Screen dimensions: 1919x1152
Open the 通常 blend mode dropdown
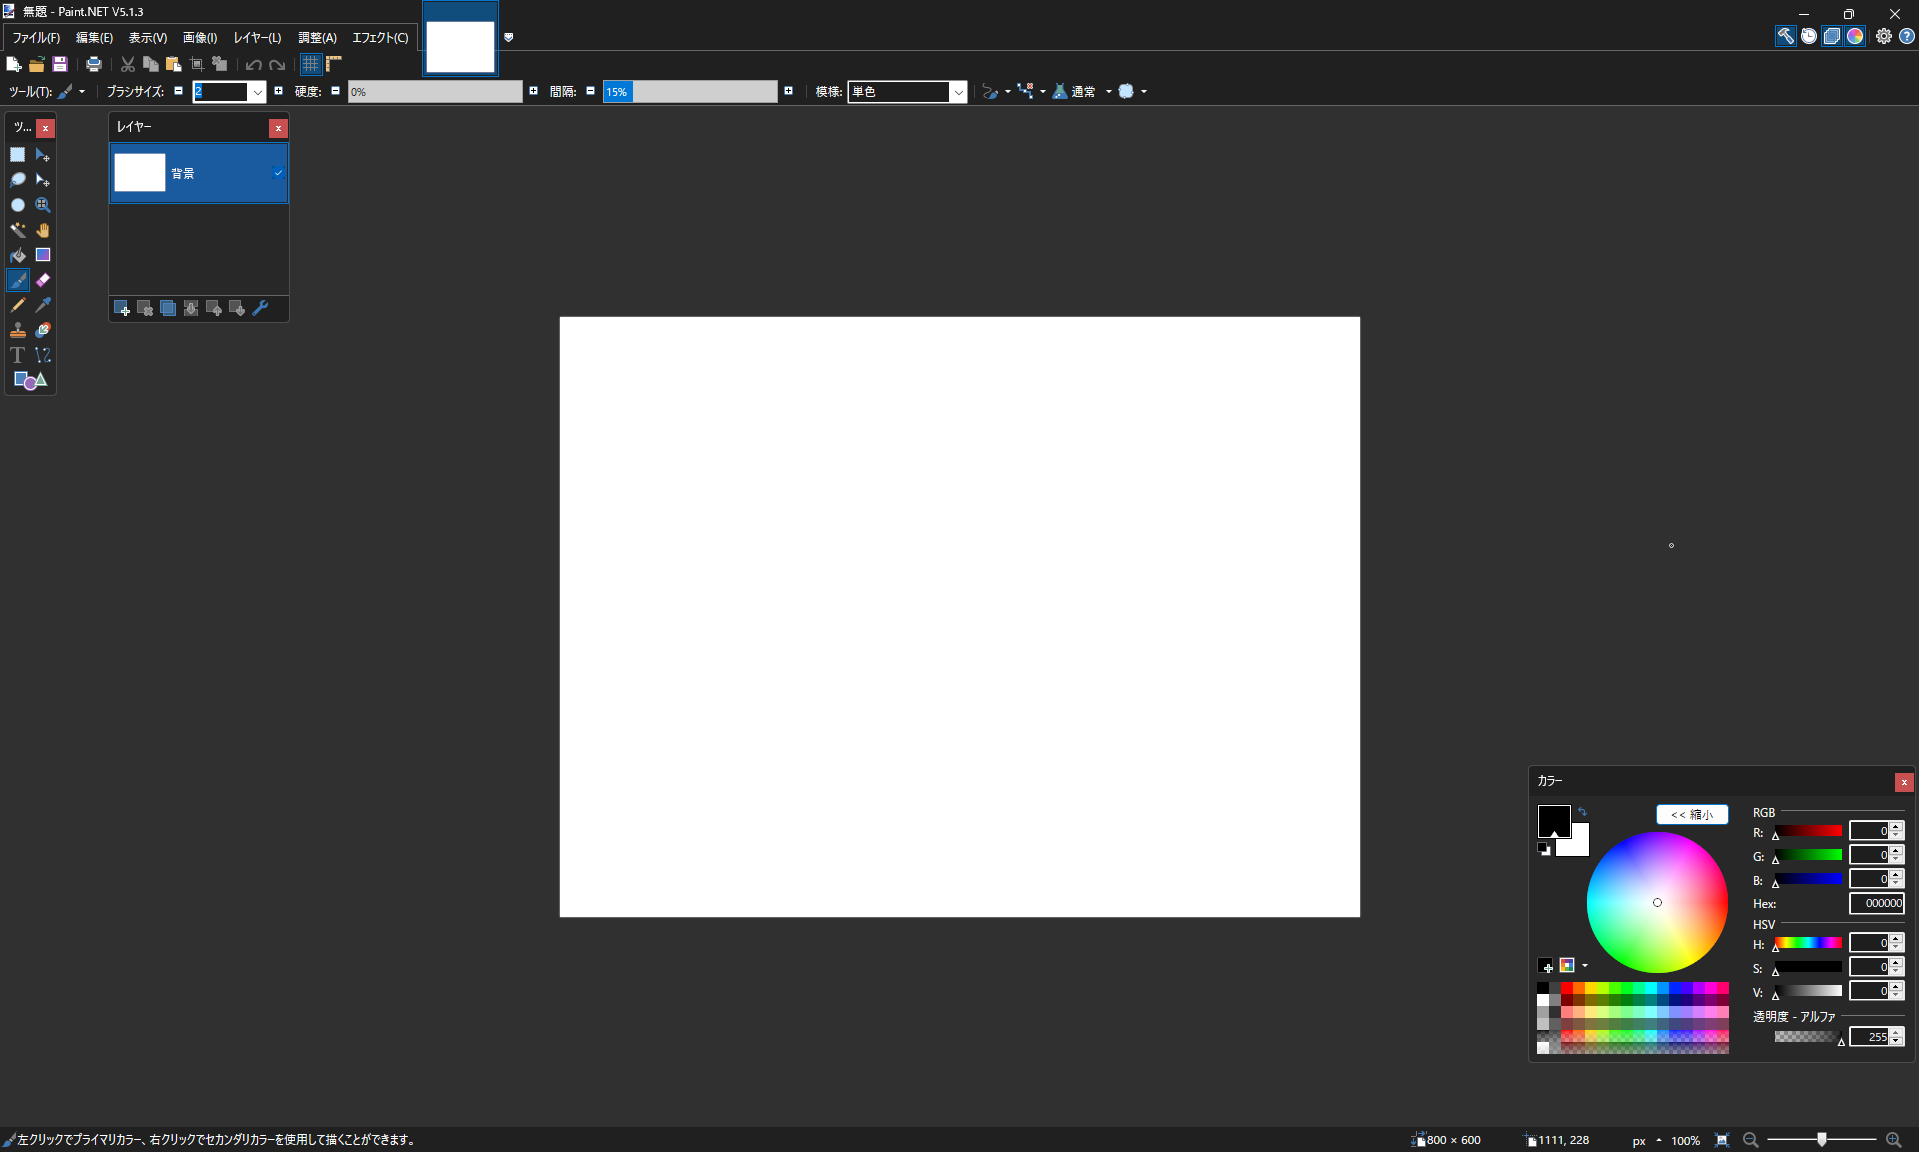point(1108,92)
